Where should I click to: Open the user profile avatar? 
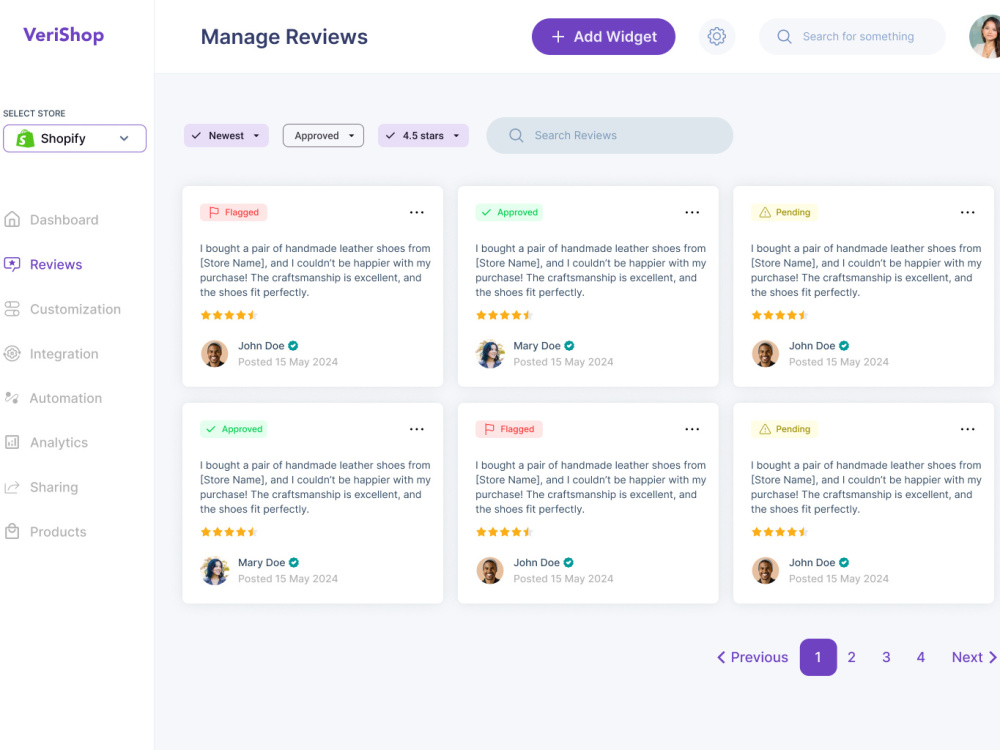point(985,36)
